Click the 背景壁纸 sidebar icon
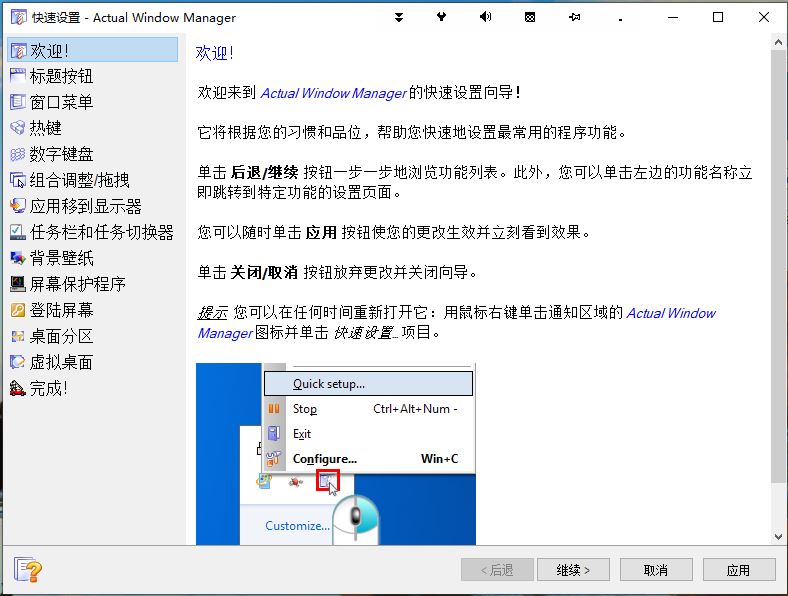Screen dimensions: 788x596 pyautogui.click(x=18, y=258)
